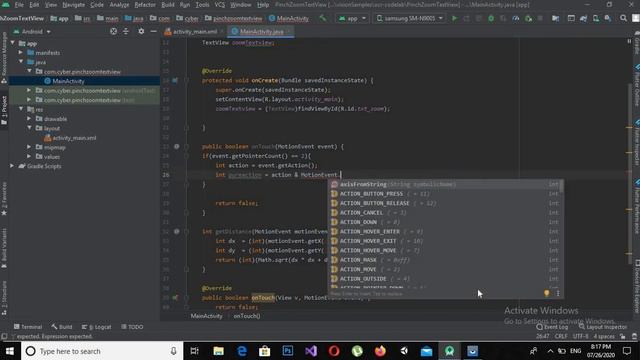The image size is (640, 360).
Task: Open the Android view dropdown in Project panel
Action: pos(32,31)
